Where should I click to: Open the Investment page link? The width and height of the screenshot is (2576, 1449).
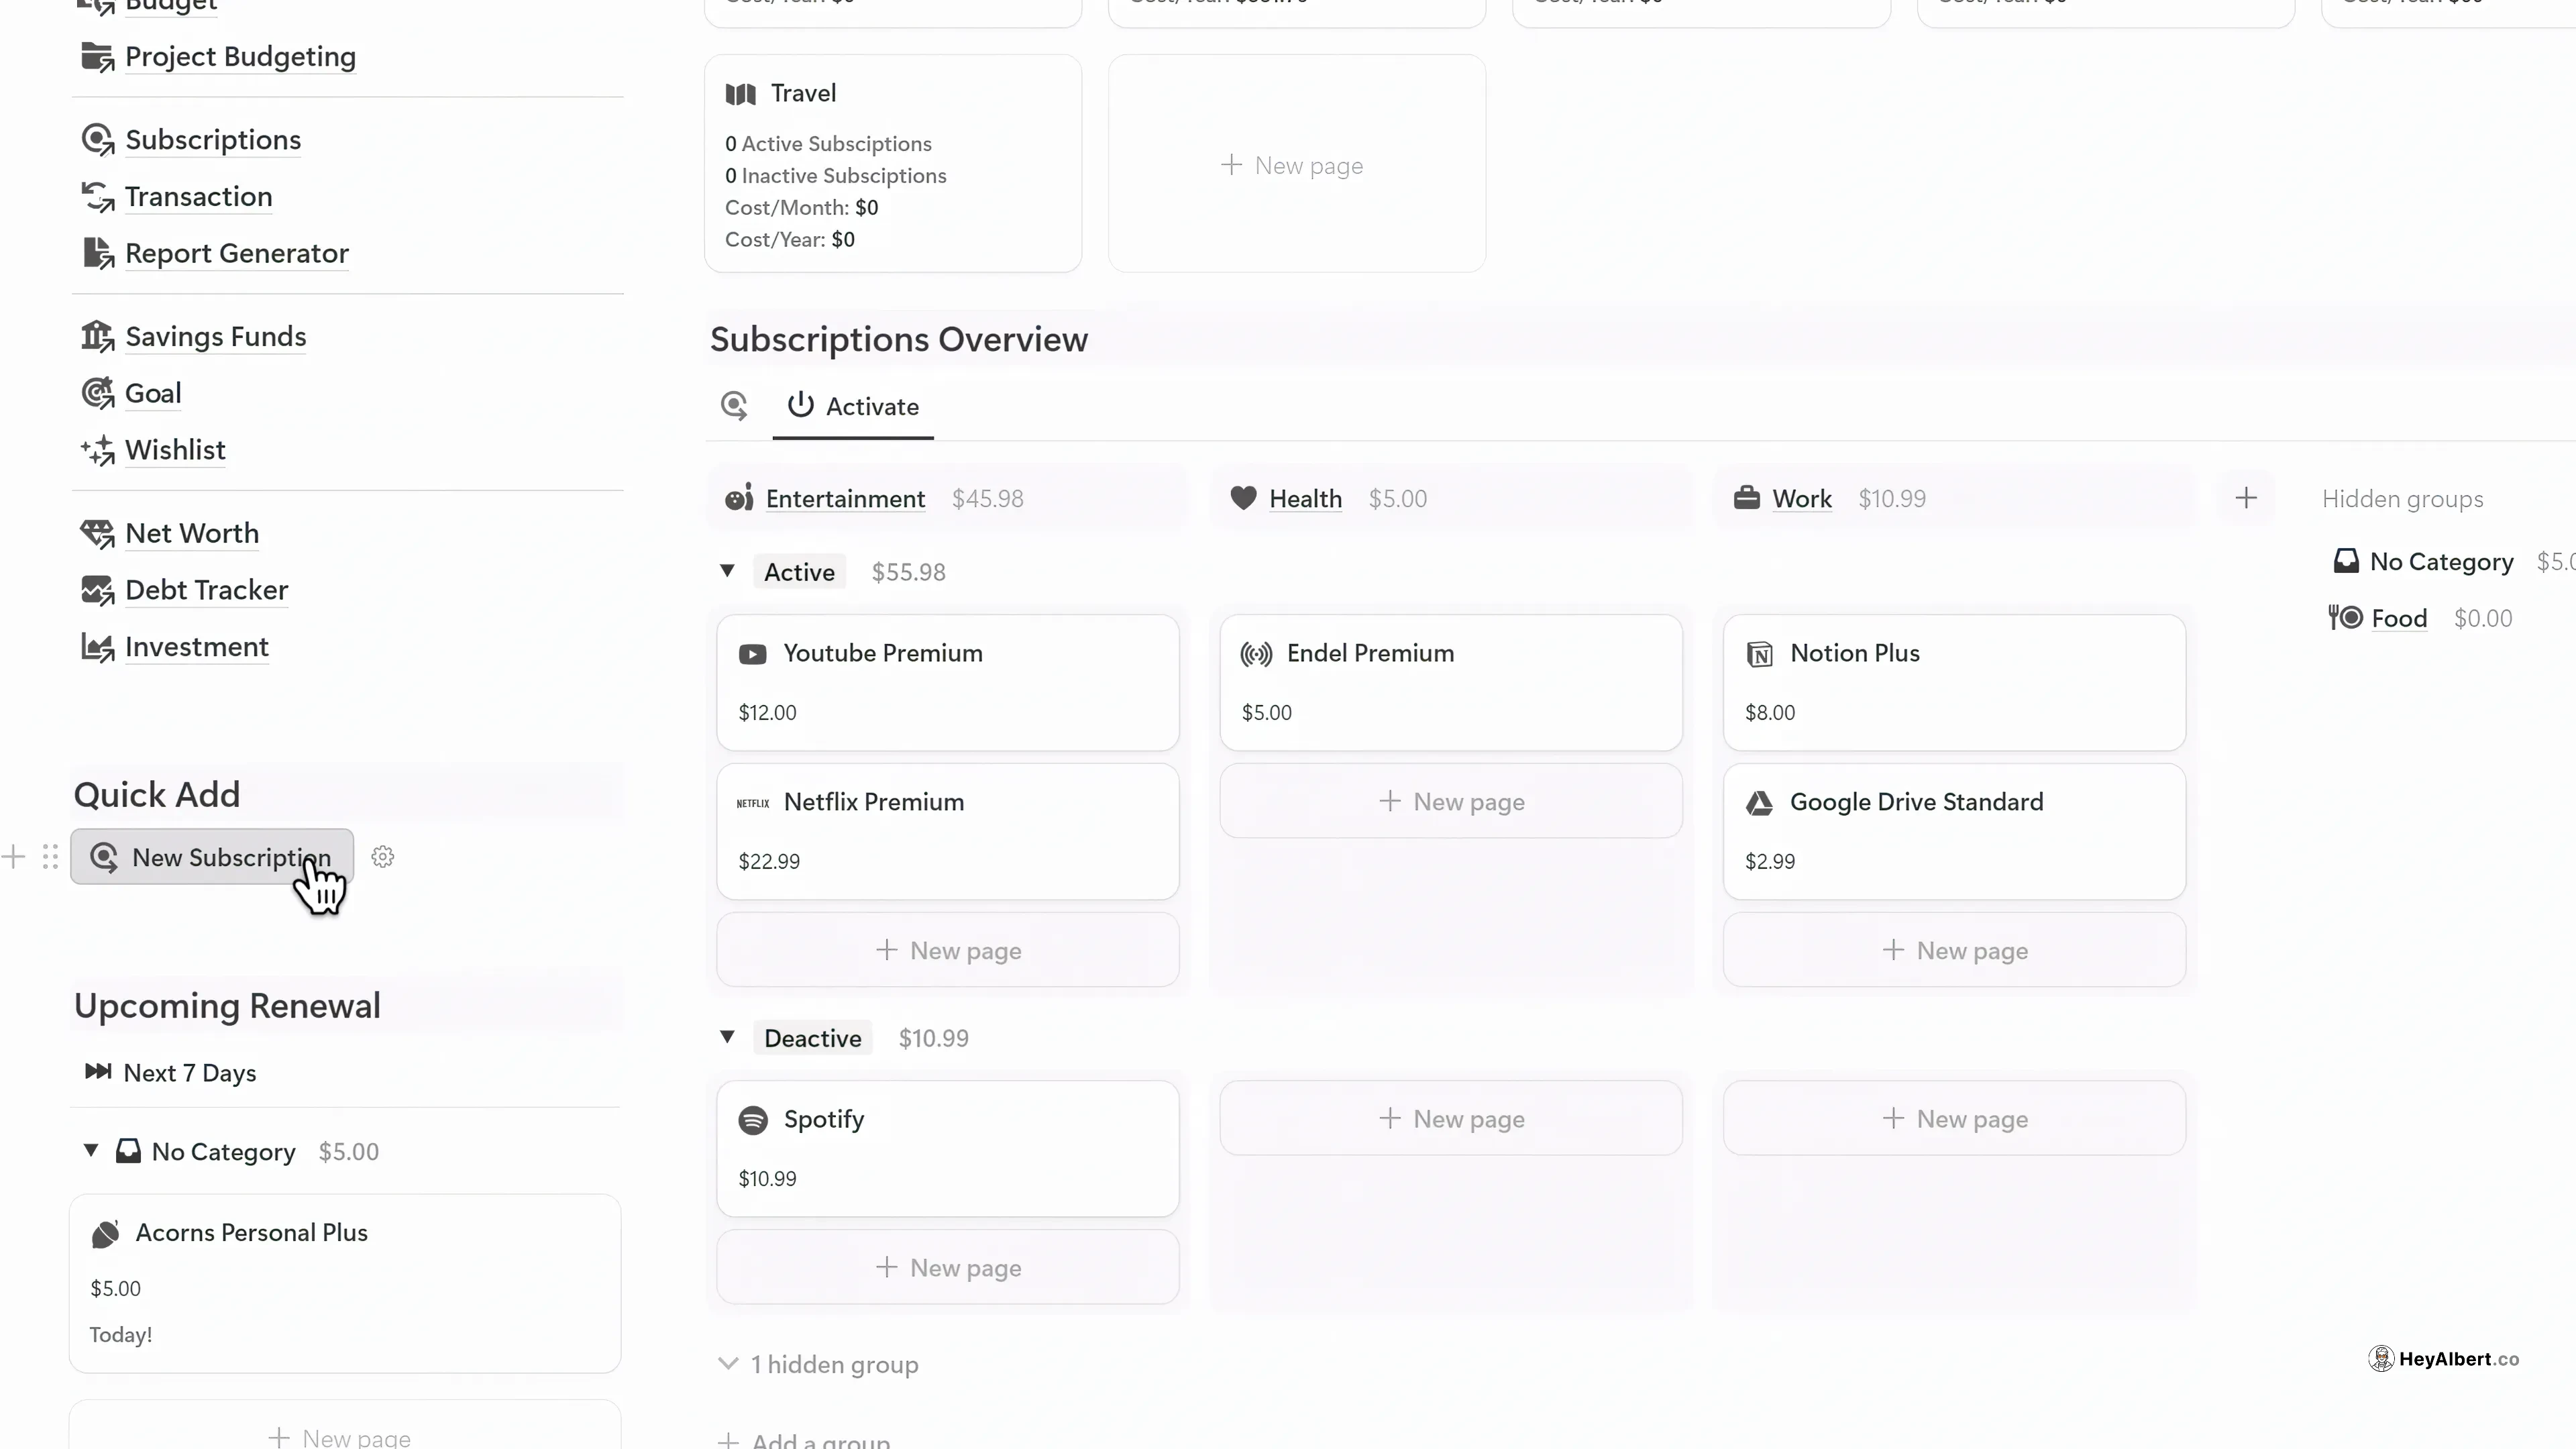point(197,647)
